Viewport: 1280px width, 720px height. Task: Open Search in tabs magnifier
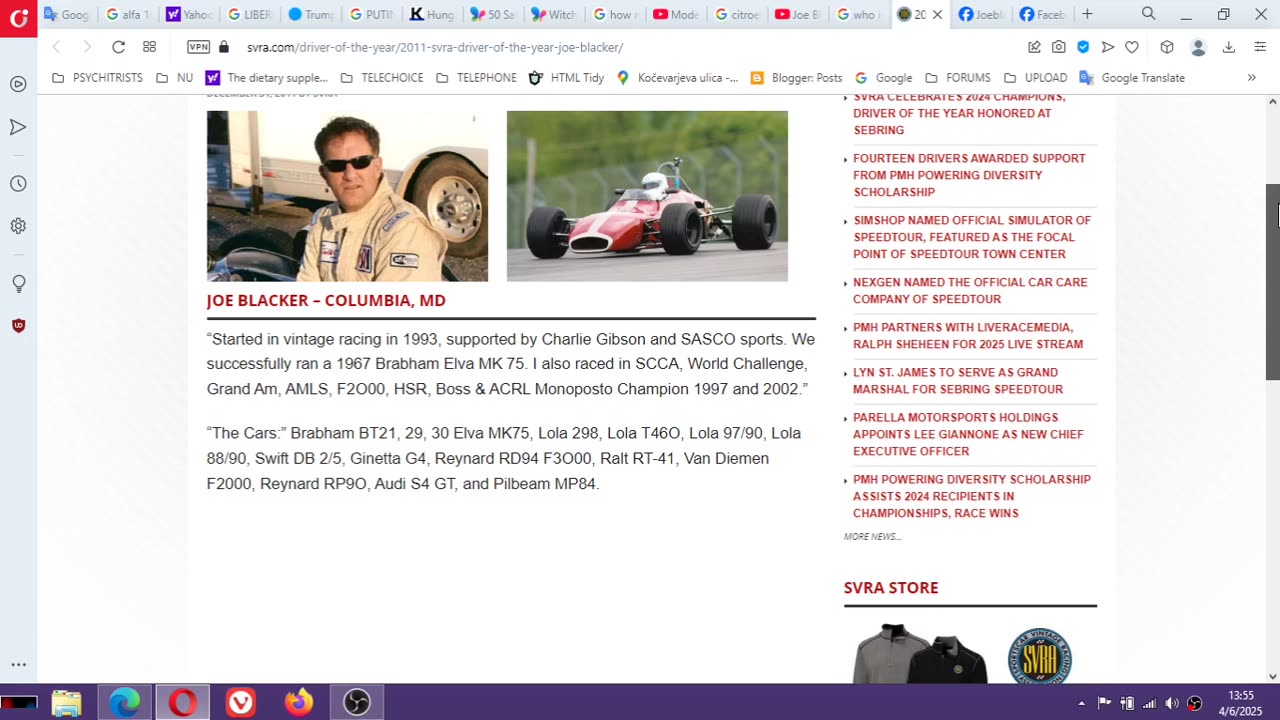1148,14
